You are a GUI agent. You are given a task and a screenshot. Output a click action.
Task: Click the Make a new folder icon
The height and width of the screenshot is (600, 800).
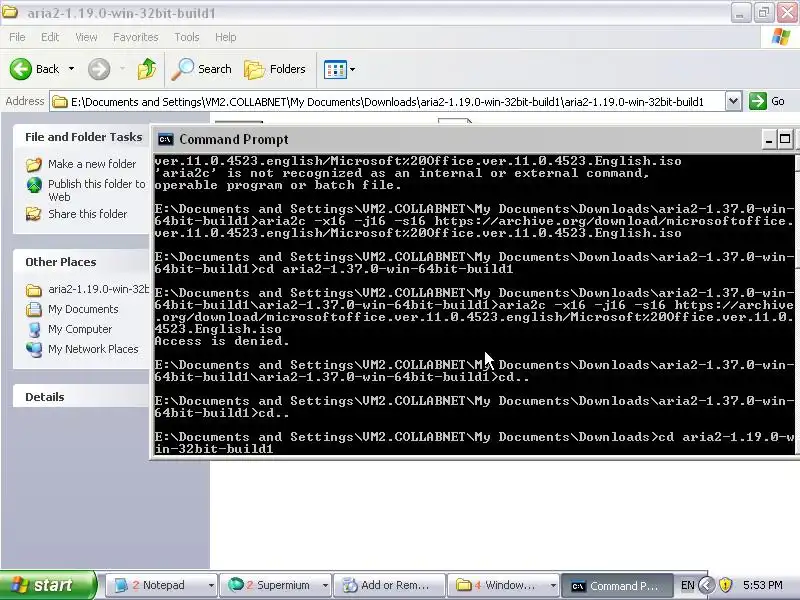tap(34, 164)
